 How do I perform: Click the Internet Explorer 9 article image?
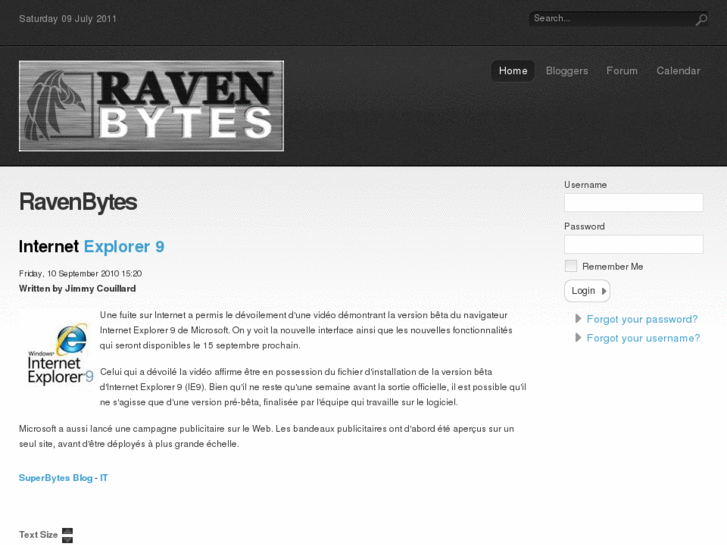pos(59,356)
